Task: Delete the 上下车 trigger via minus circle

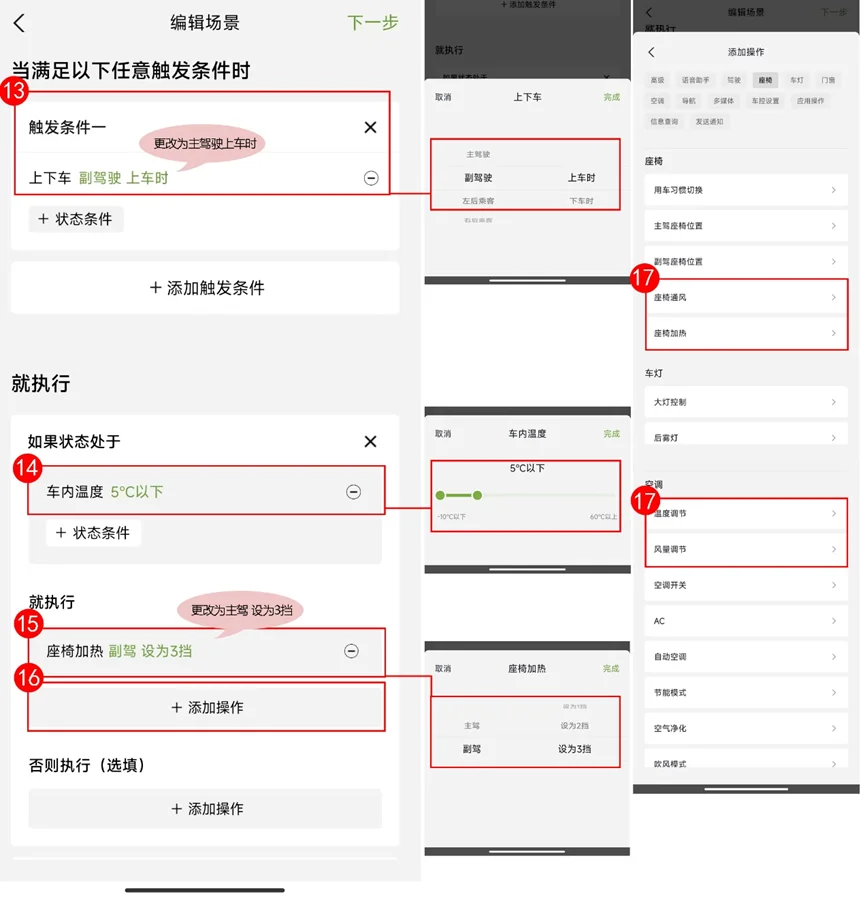Action: coord(371,178)
